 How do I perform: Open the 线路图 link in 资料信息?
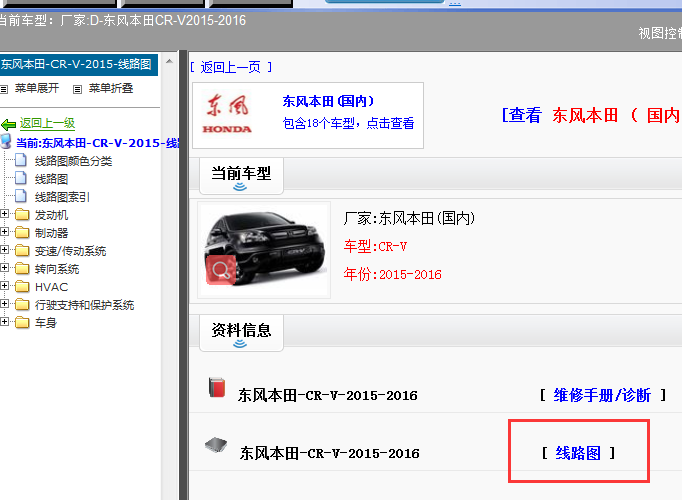pyautogui.click(x=578, y=453)
